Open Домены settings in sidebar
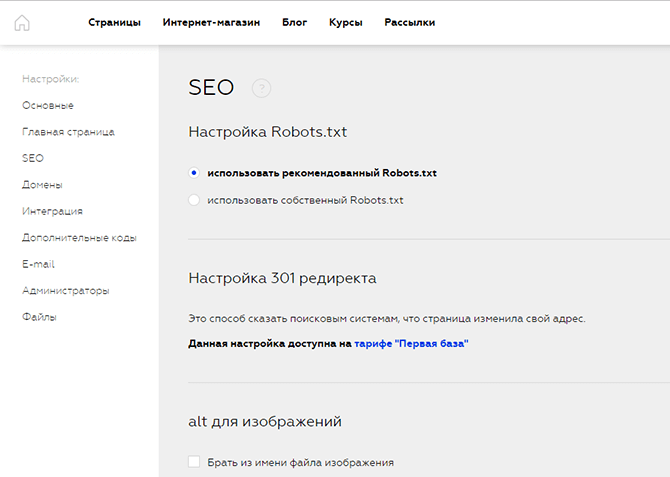Viewport: 670px width, 477px height. tap(42, 185)
